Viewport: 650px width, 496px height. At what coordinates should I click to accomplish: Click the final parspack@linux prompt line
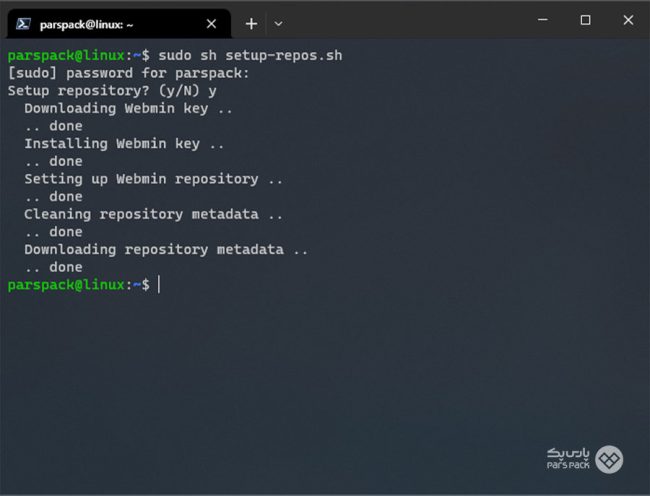[x=84, y=285]
